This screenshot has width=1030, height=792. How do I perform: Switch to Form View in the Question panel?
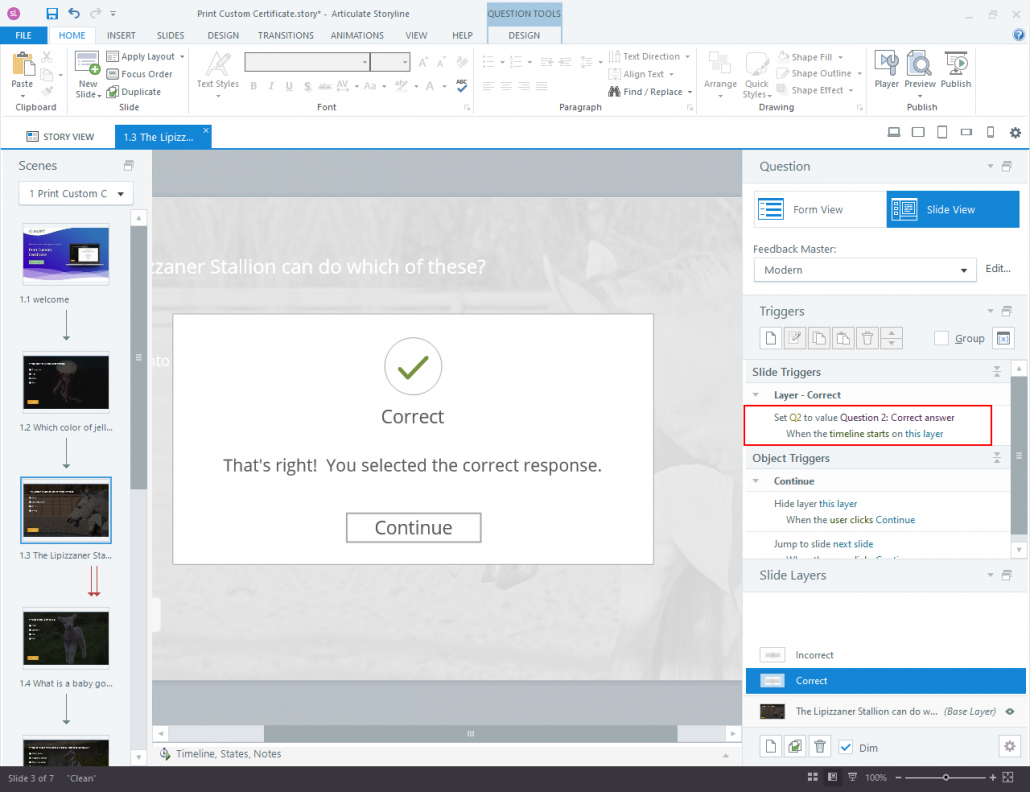point(819,209)
